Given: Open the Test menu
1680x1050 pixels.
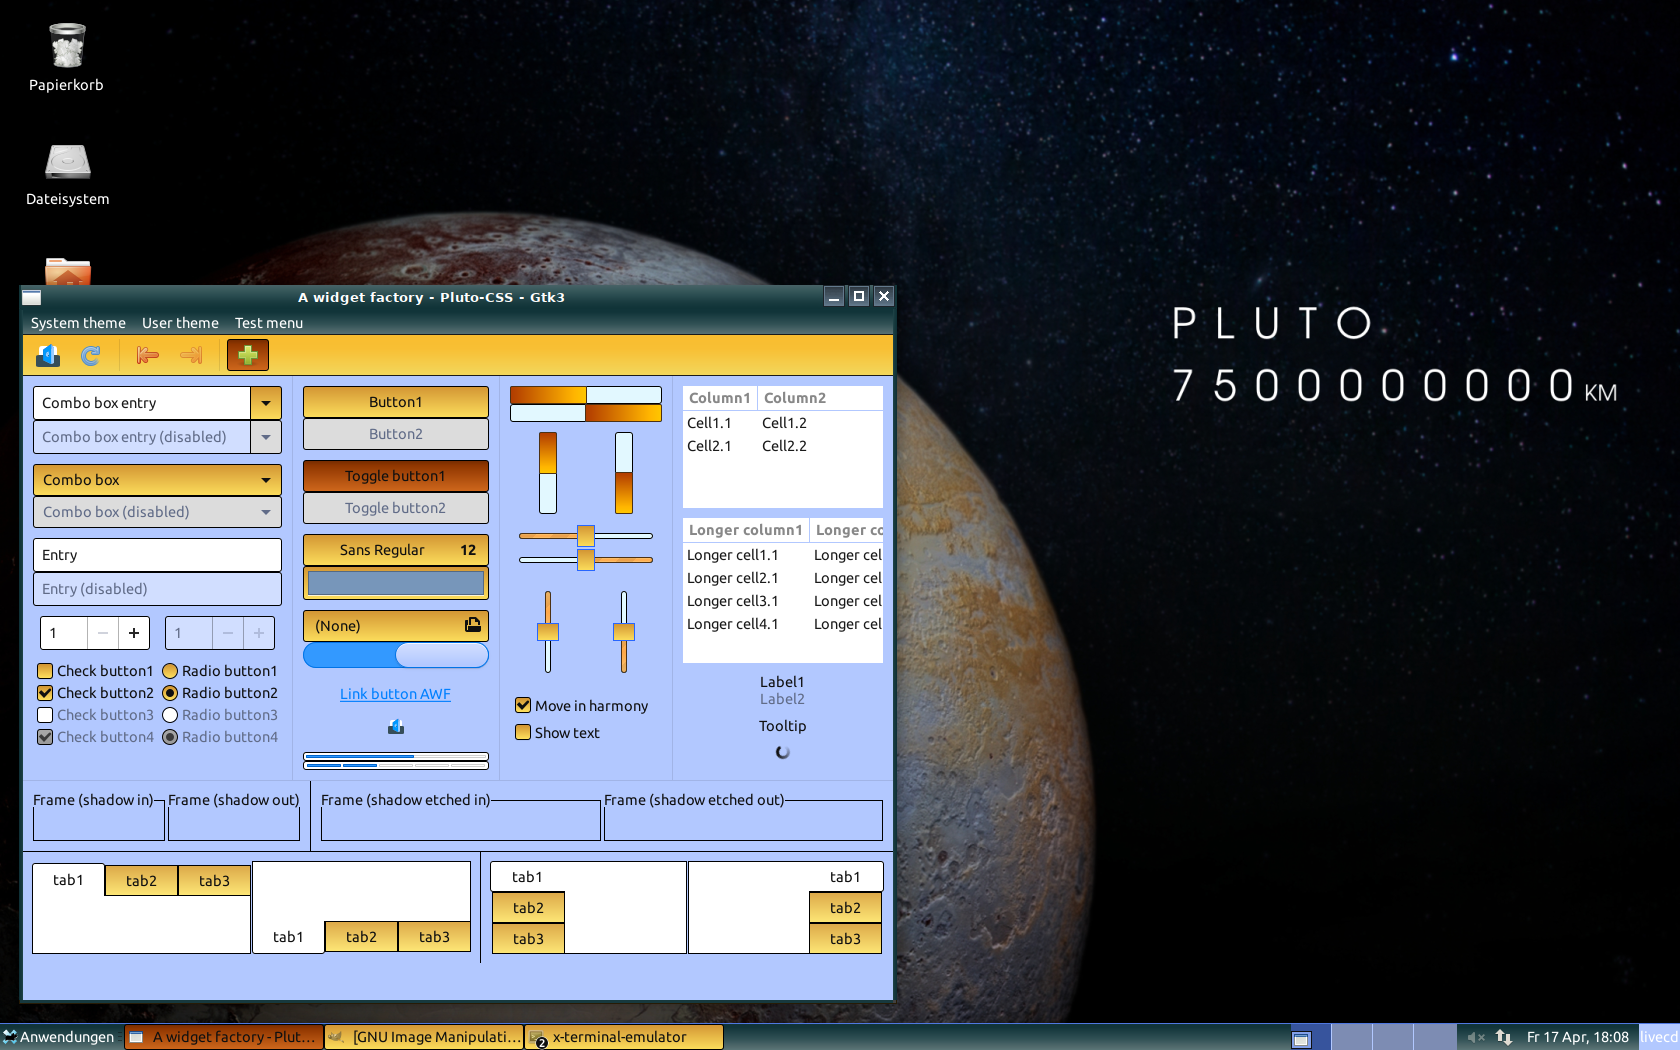Looking at the screenshot, I should click(x=268, y=322).
